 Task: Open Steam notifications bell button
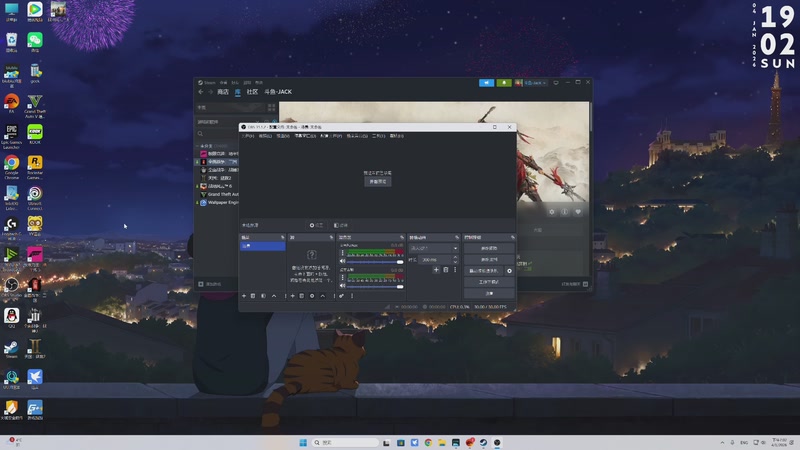point(504,83)
